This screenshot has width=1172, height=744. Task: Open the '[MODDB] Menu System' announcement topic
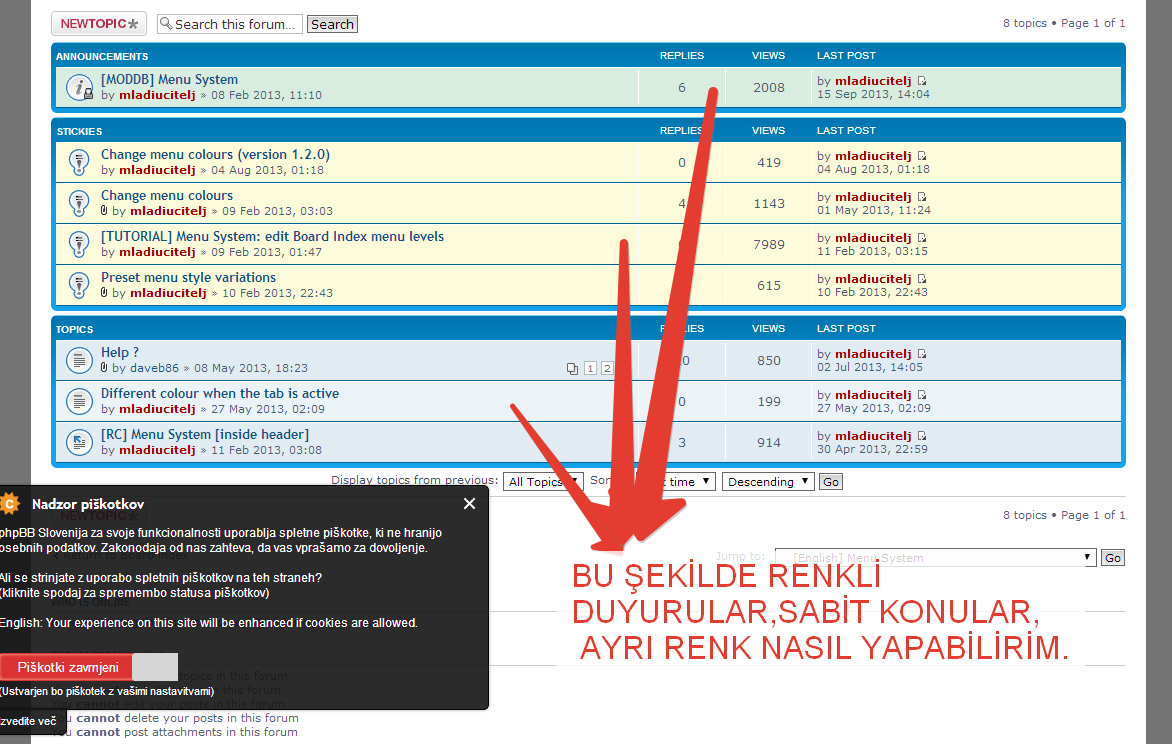pyautogui.click(x=169, y=79)
